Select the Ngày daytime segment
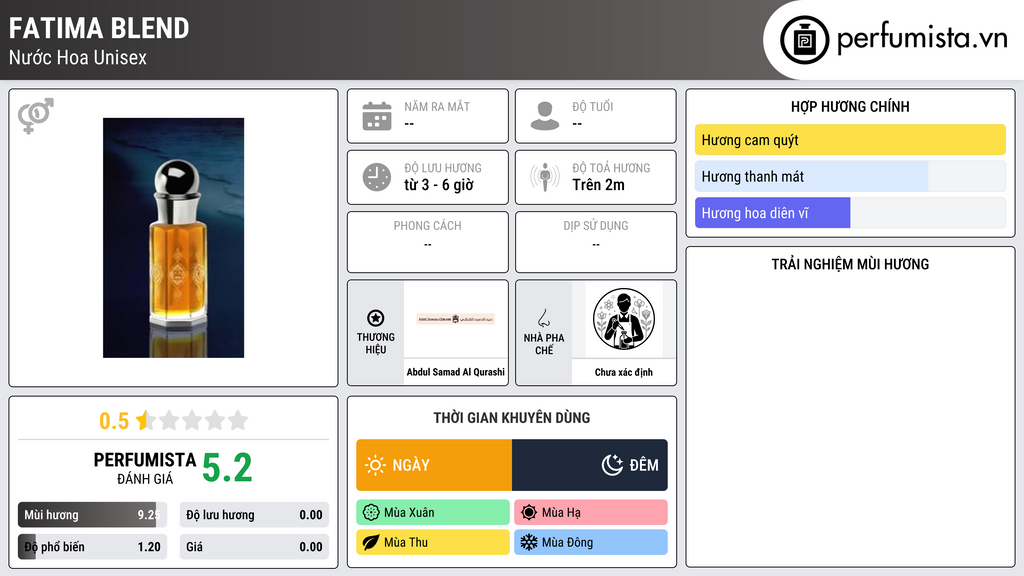 coord(434,465)
